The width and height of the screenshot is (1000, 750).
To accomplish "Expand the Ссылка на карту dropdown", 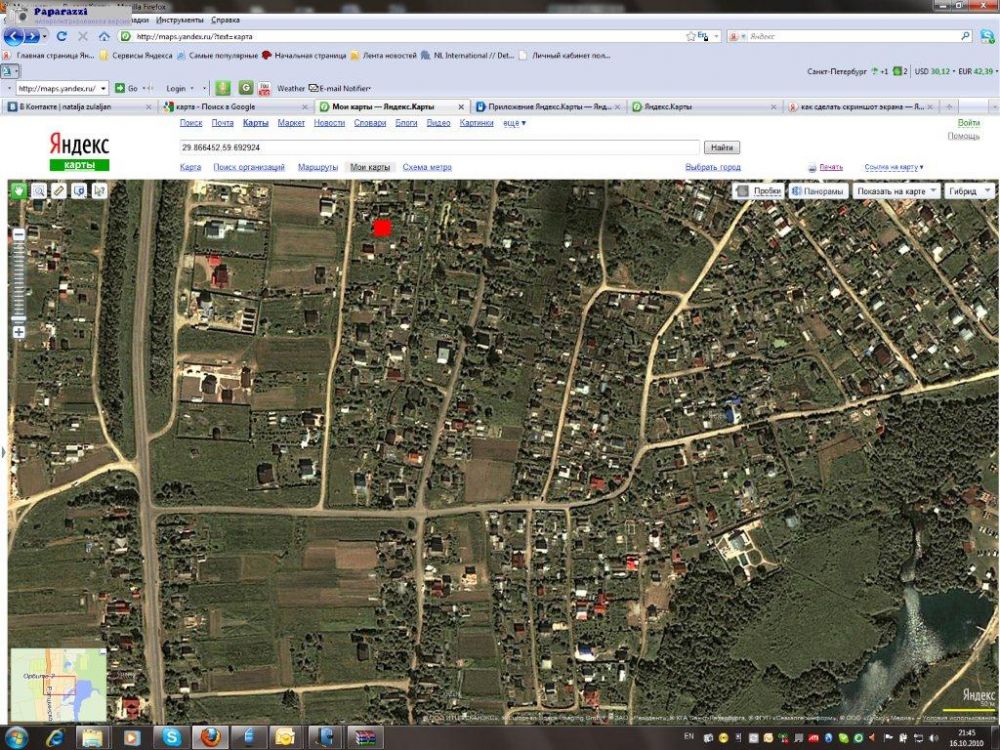I will 894,167.
